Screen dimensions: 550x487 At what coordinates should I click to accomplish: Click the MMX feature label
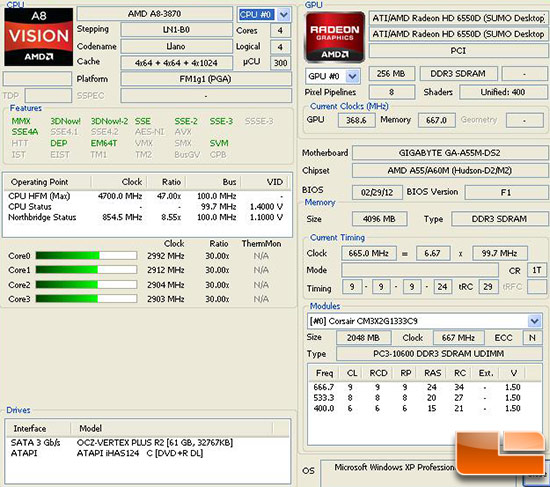click(21, 121)
